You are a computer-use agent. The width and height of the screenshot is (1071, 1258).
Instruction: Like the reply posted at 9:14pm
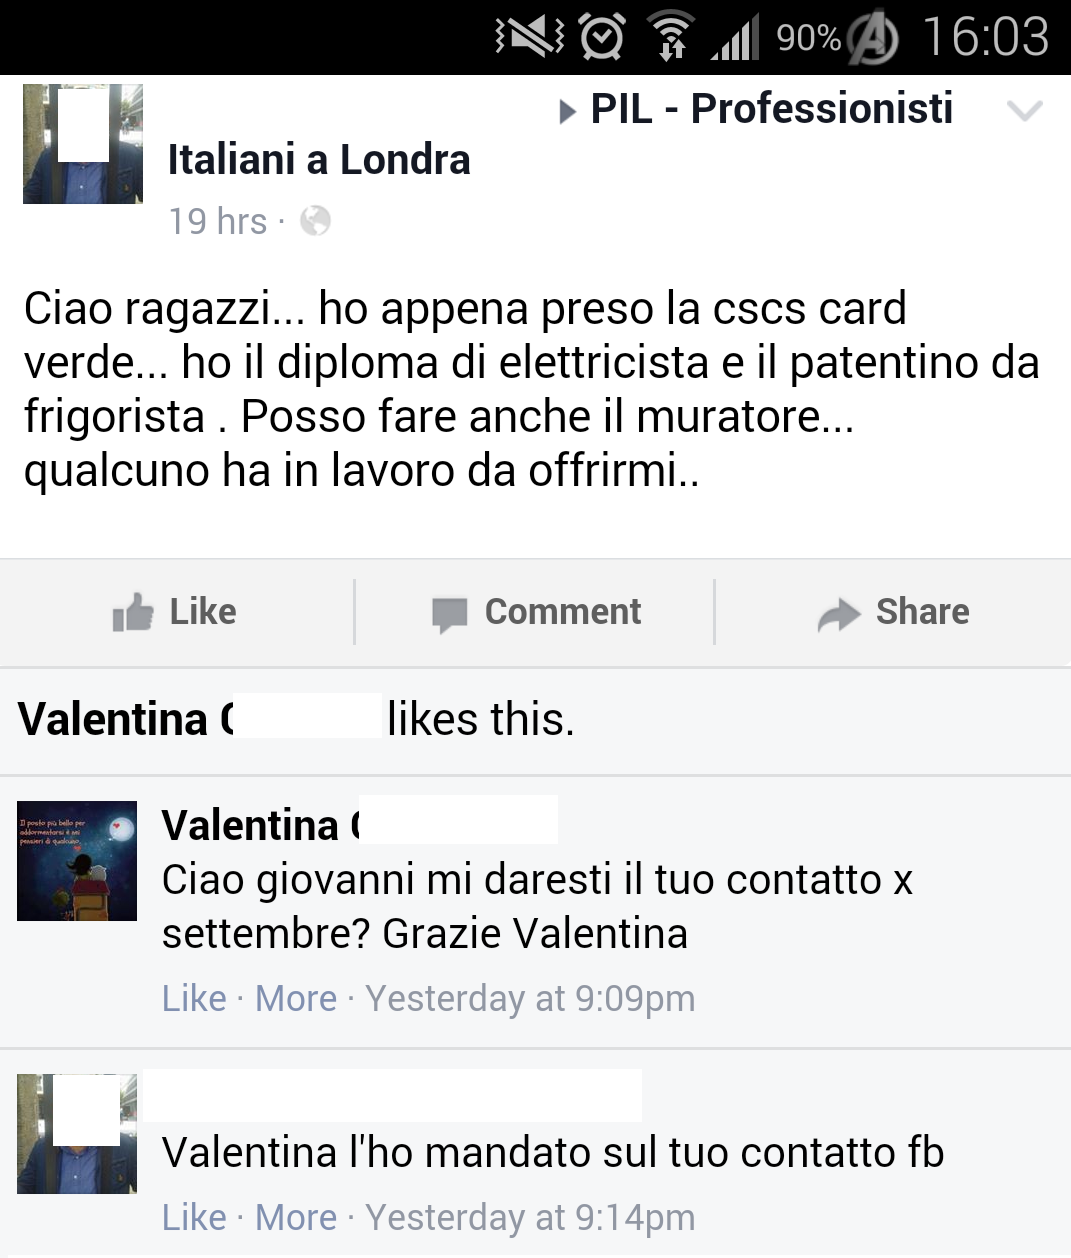coord(194,1217)
